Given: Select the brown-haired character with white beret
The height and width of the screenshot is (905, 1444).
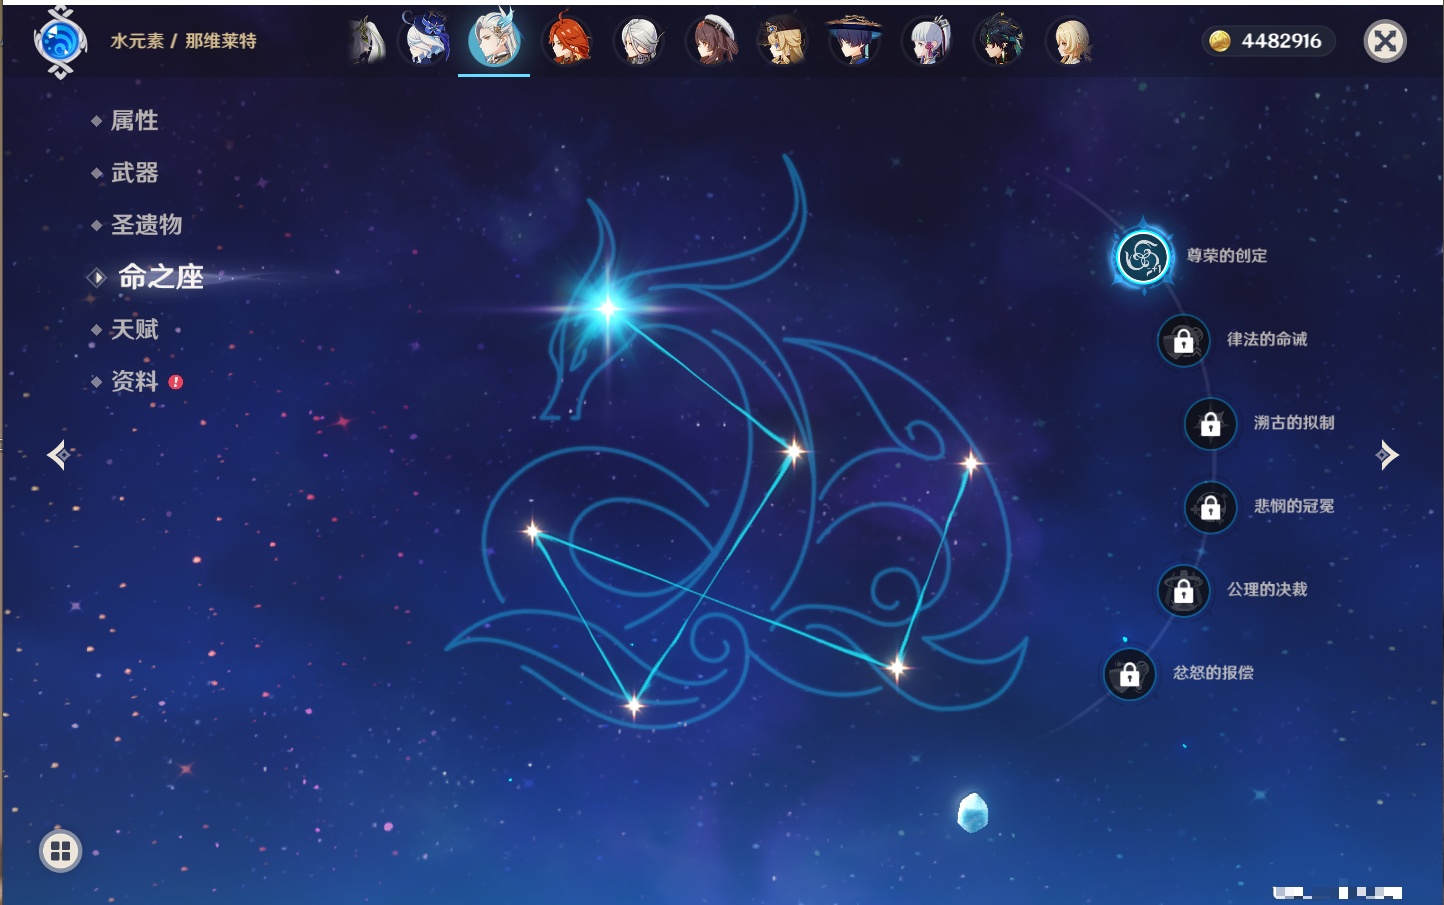Looking at the screenshot, I should point(711,41).
